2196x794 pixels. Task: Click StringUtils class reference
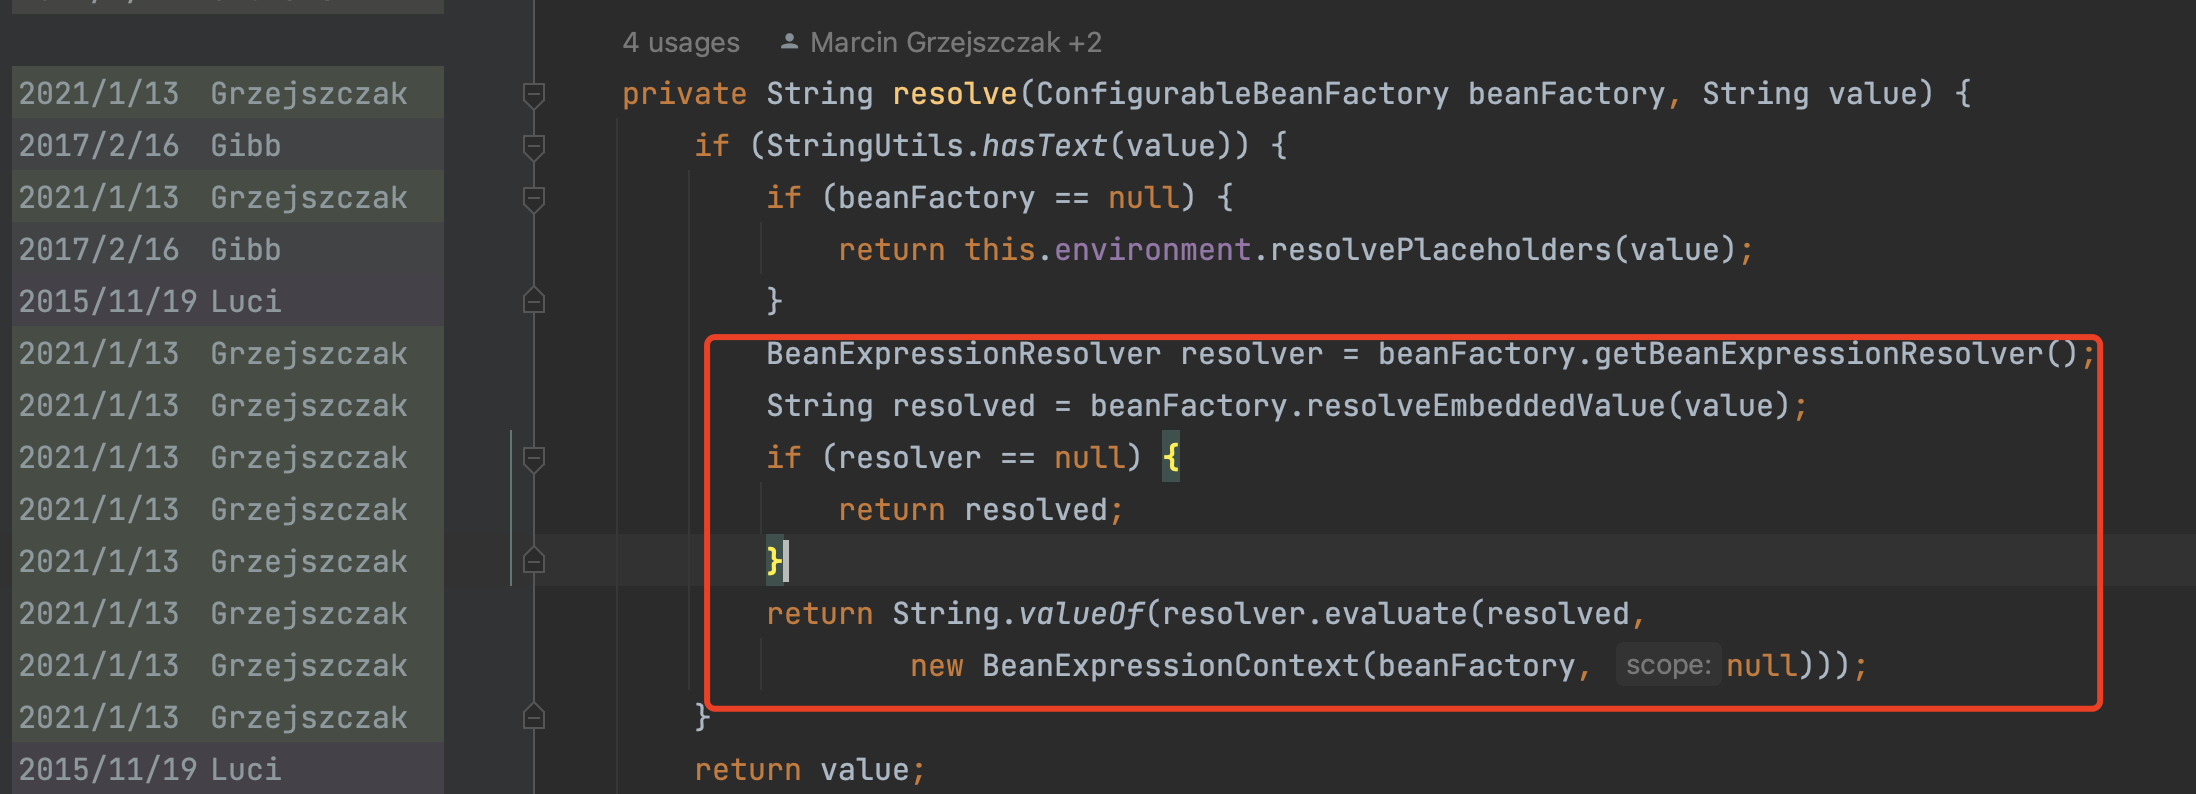pyautogui.click(x=865, y=146)
